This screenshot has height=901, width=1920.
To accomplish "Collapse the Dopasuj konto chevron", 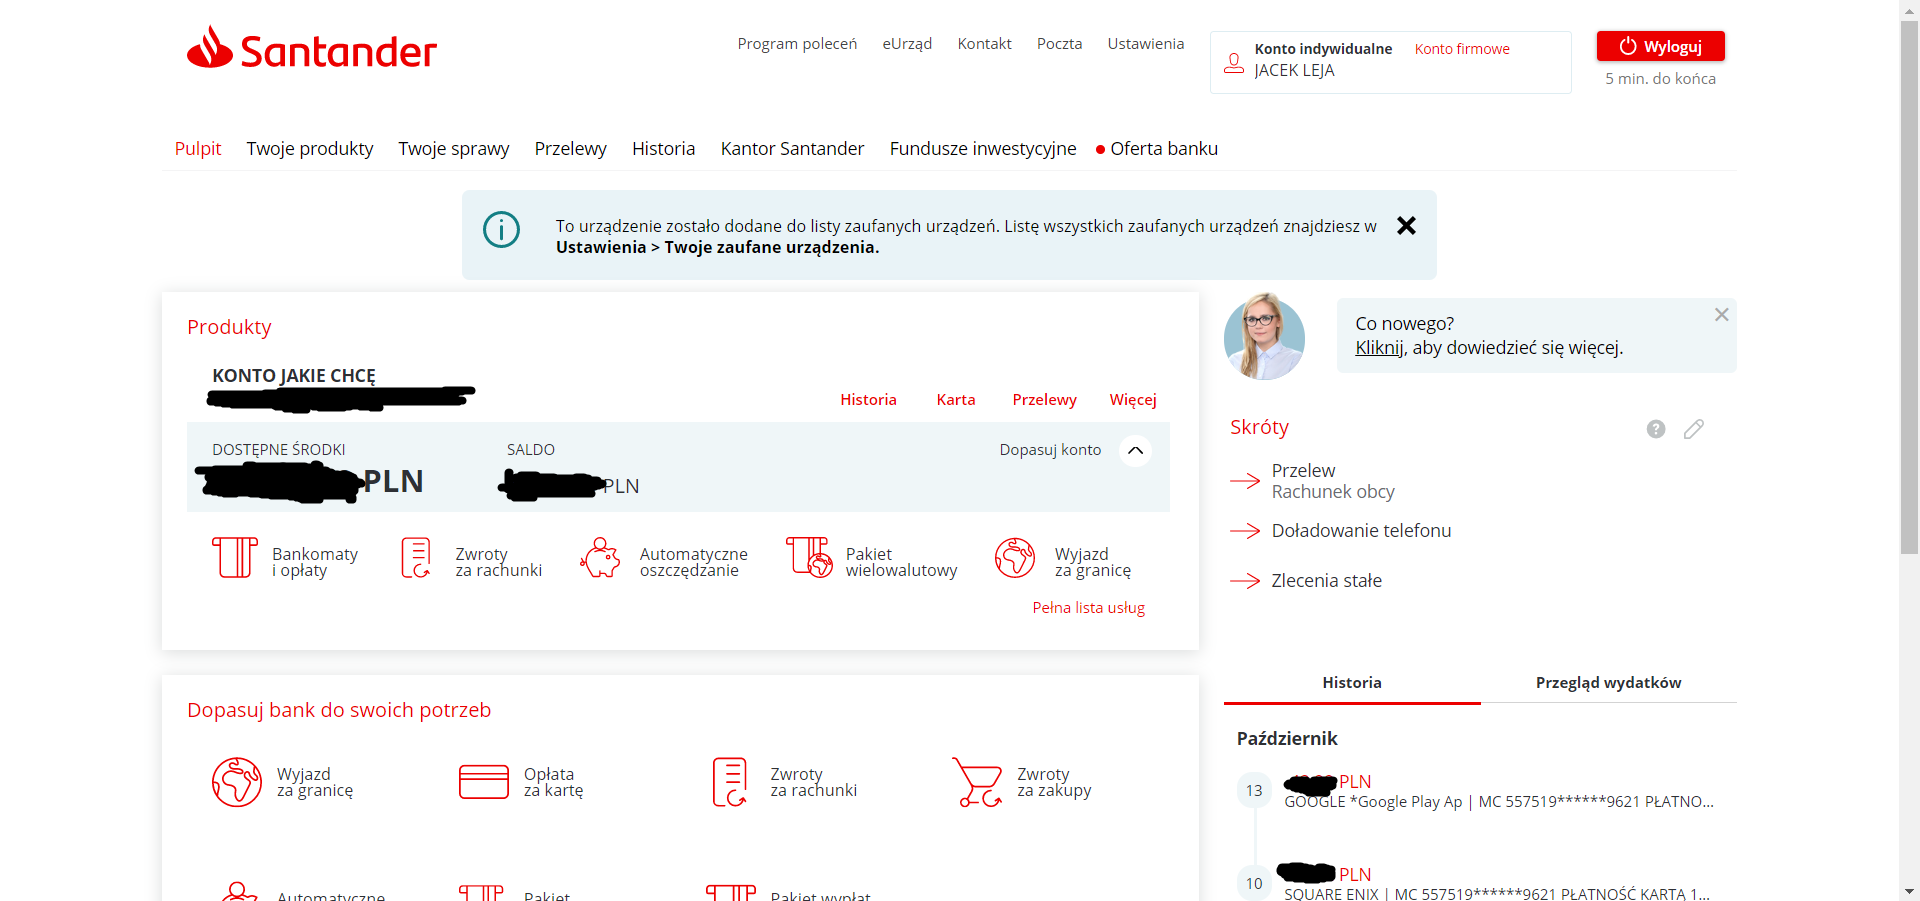I will pyautogui.click(x=1135, y=451).
